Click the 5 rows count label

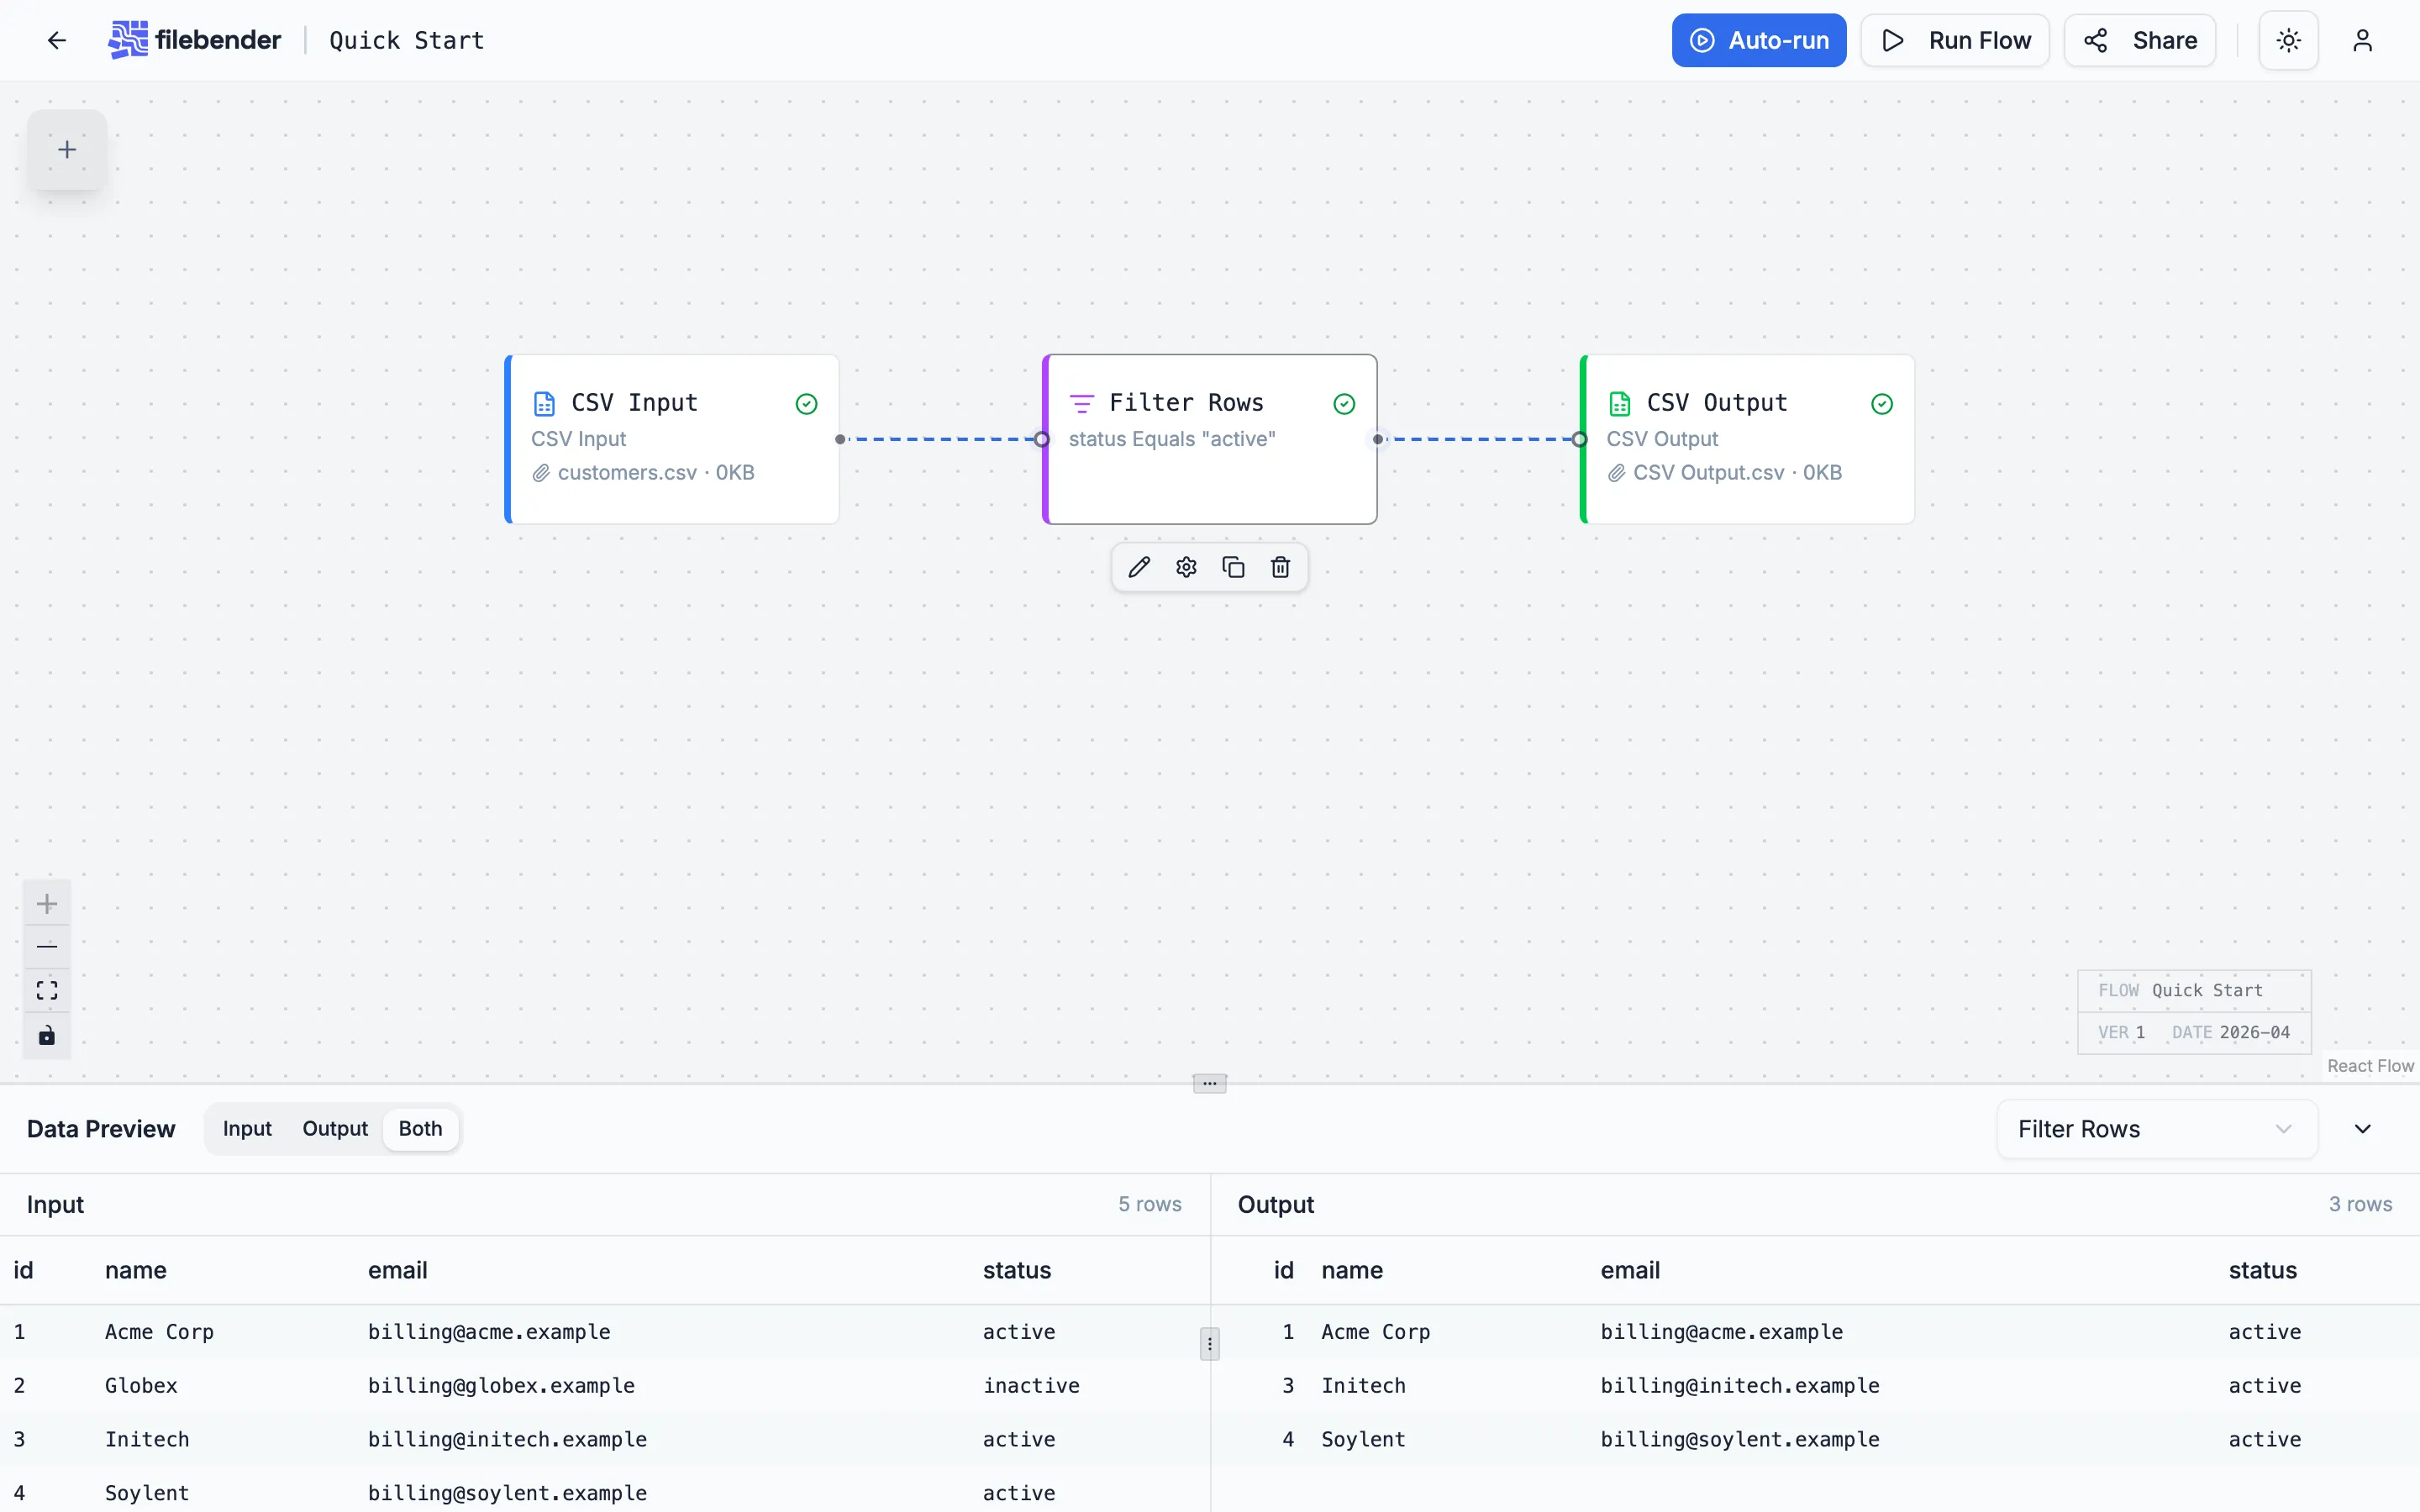[x=1150, y=1204]
